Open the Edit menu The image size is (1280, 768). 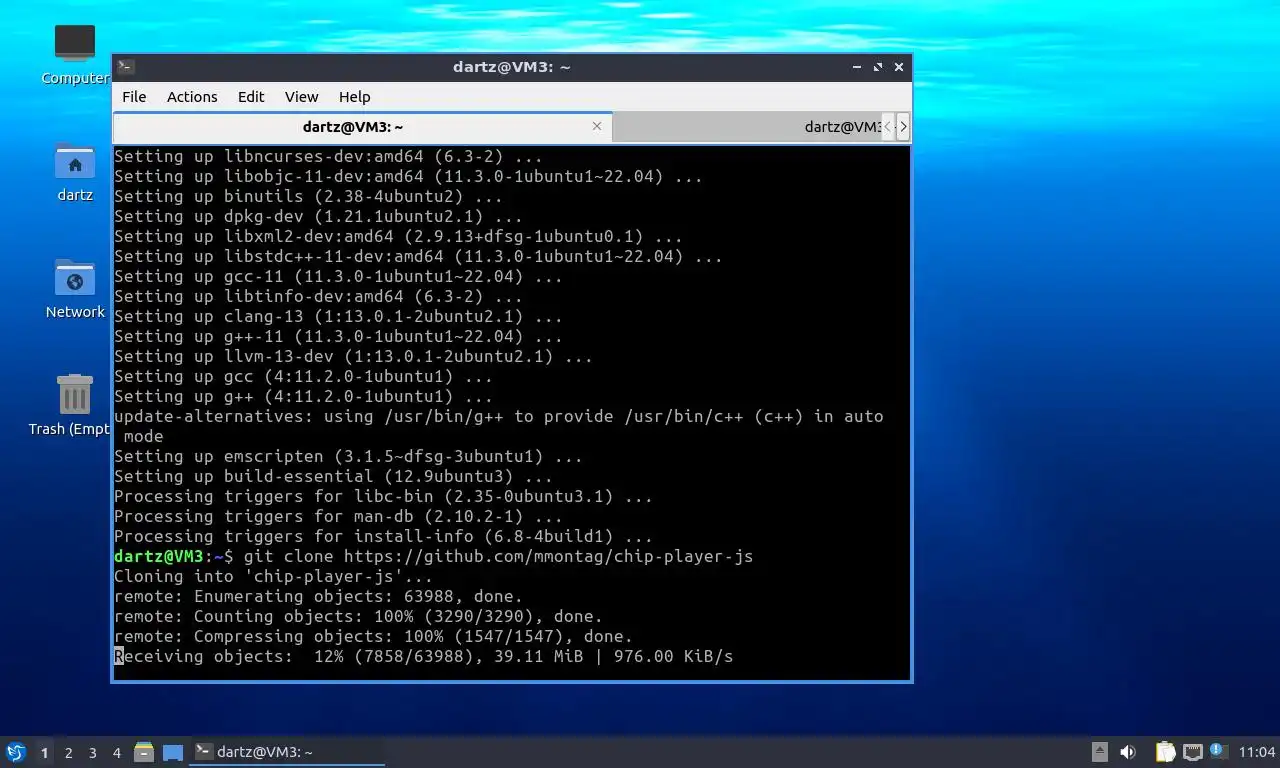click(x=251, y=97)
